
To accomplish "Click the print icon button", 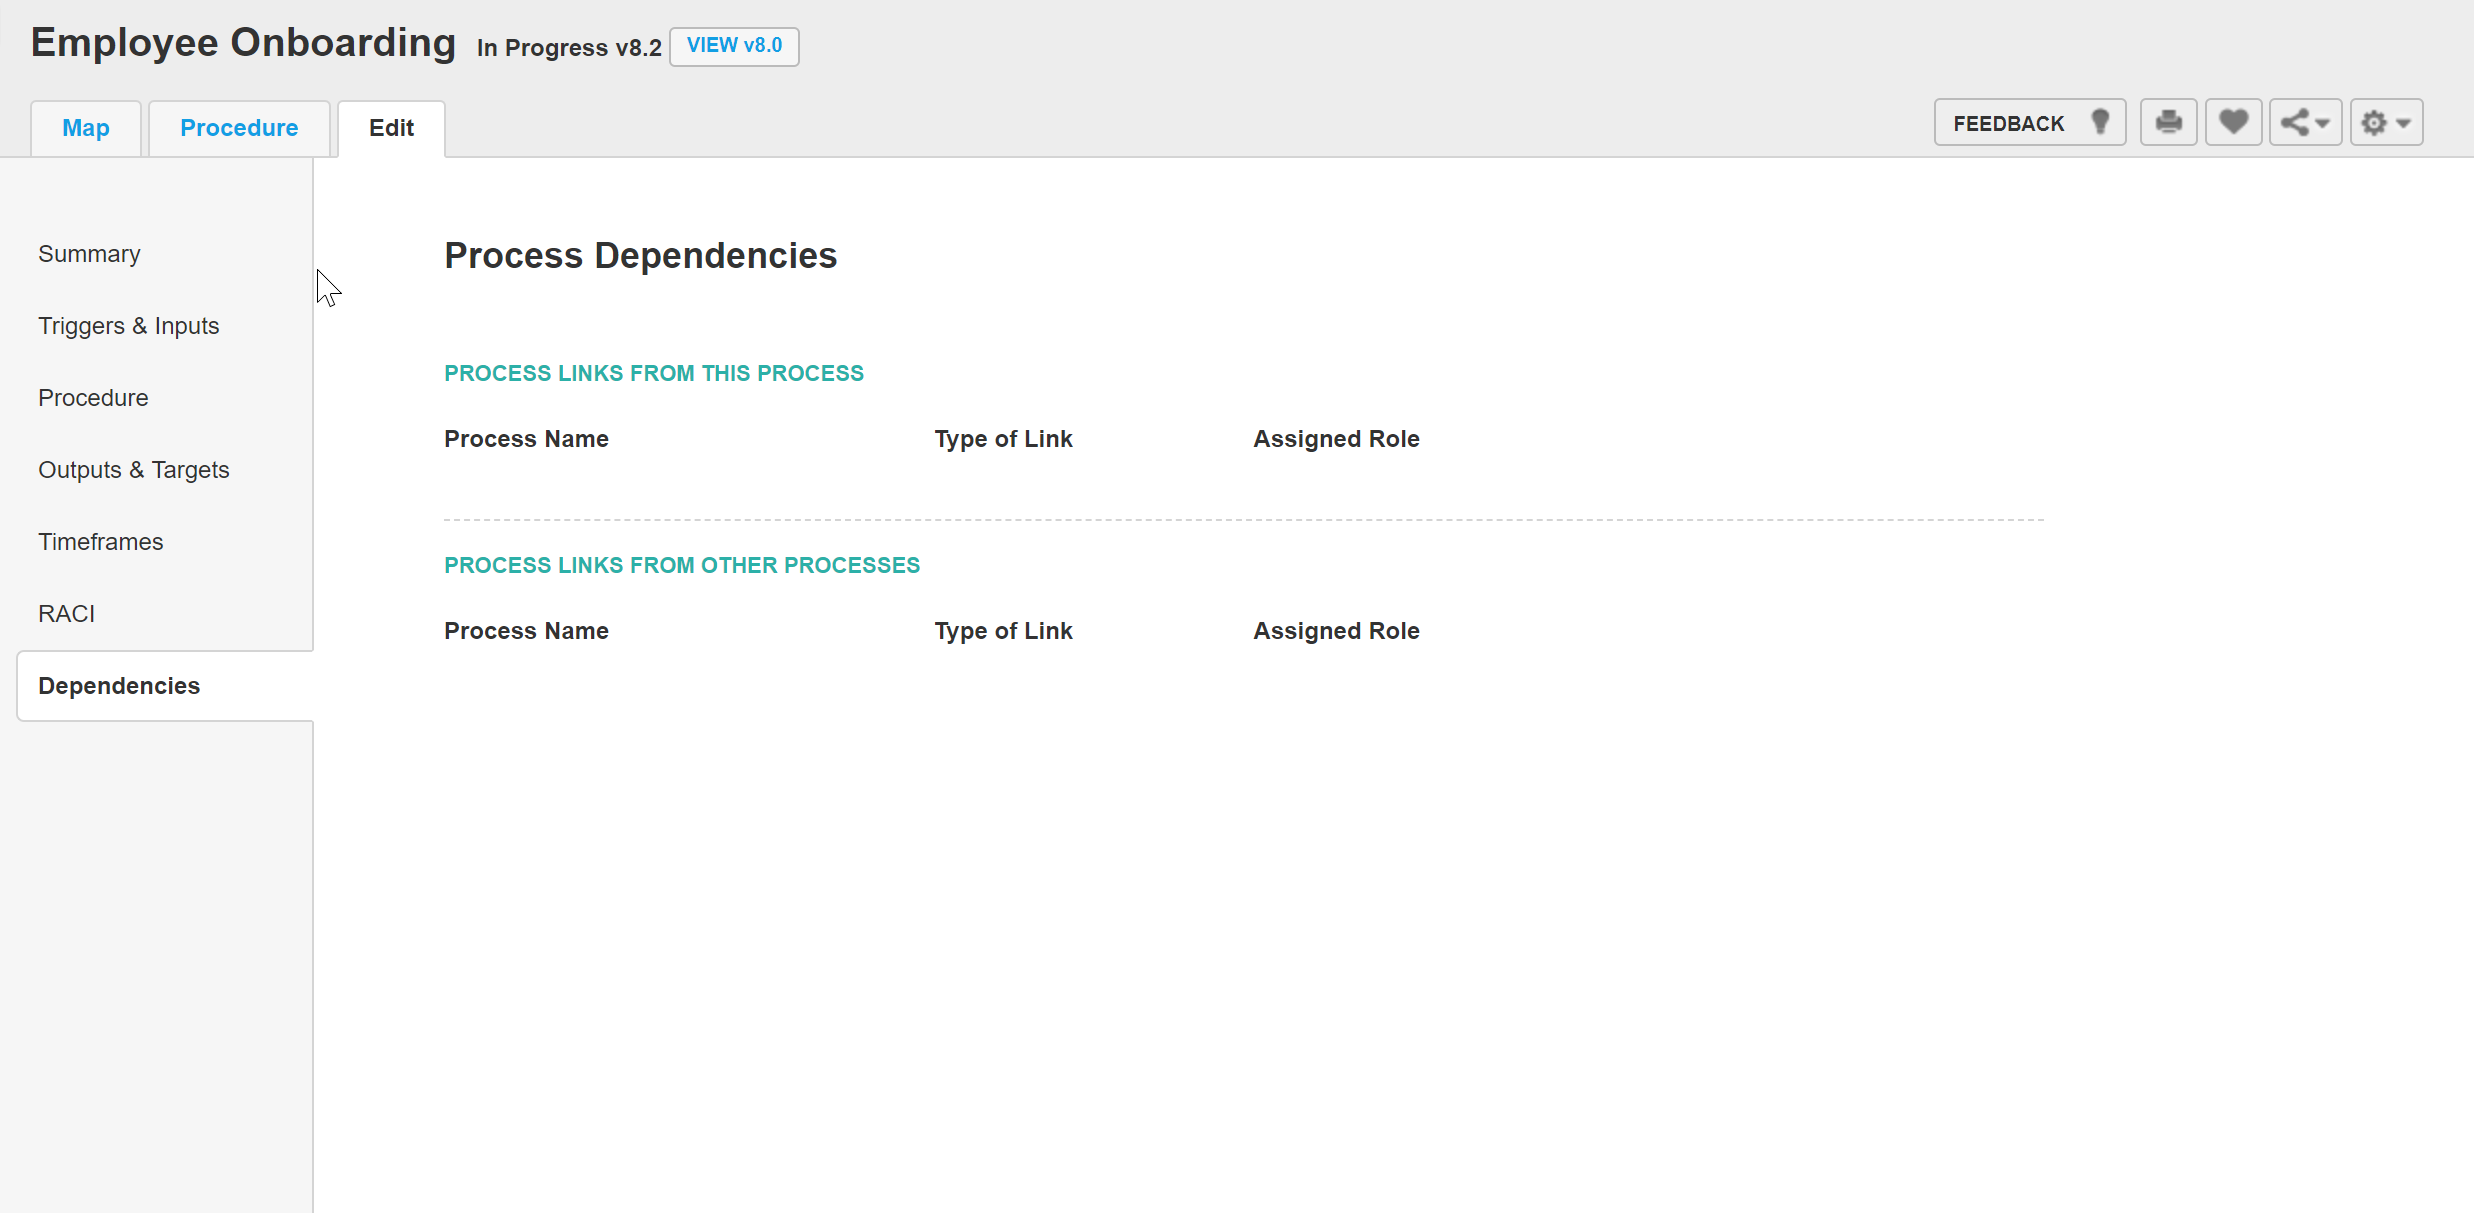I will (2168, 123).
